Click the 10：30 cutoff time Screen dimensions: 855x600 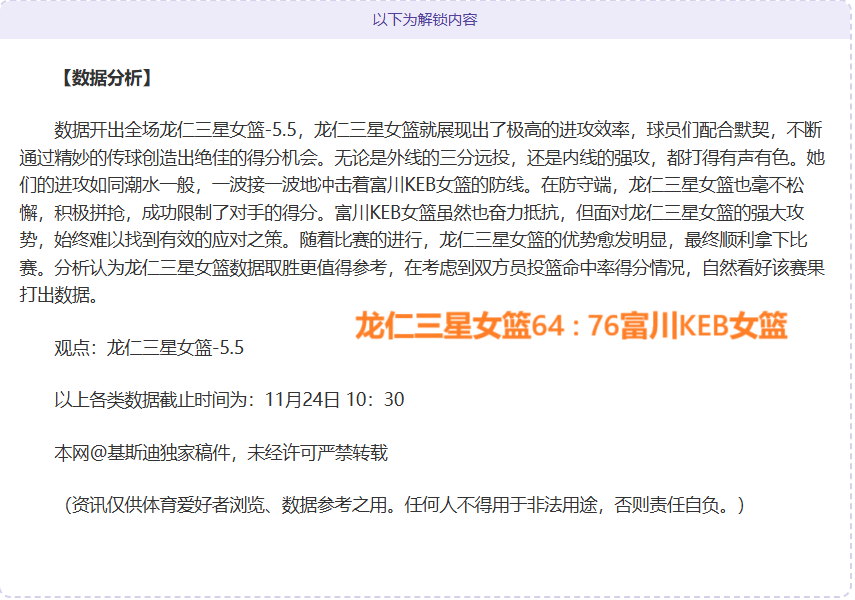[375, 400]
